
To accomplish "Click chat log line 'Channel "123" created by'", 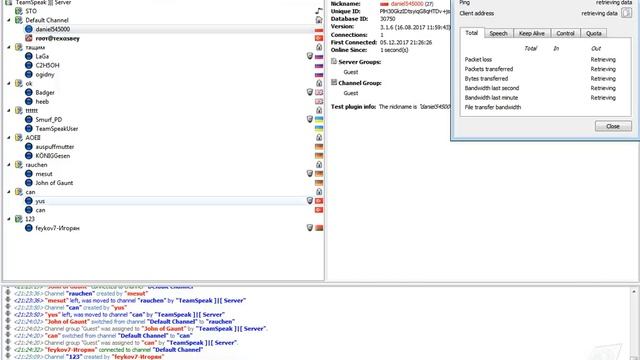I will coord(89,357).
